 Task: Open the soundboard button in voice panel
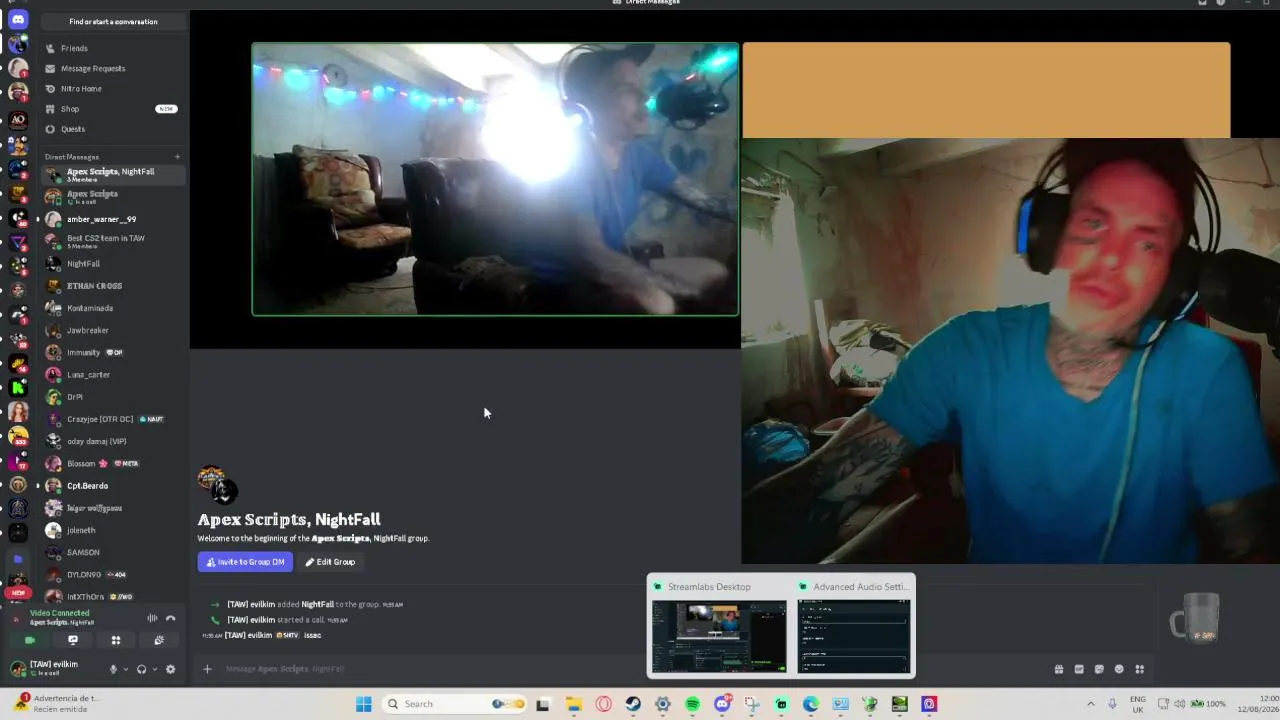click(159, 640)
